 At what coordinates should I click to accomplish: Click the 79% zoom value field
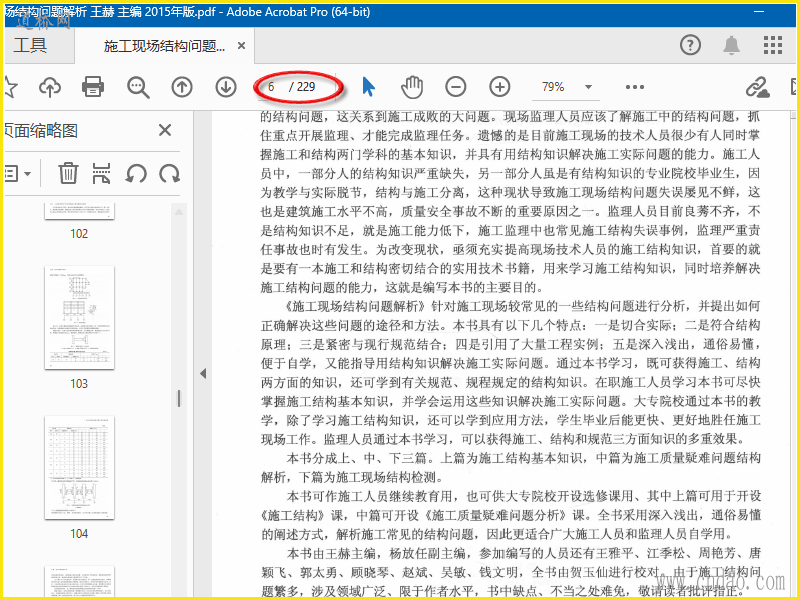554,87
